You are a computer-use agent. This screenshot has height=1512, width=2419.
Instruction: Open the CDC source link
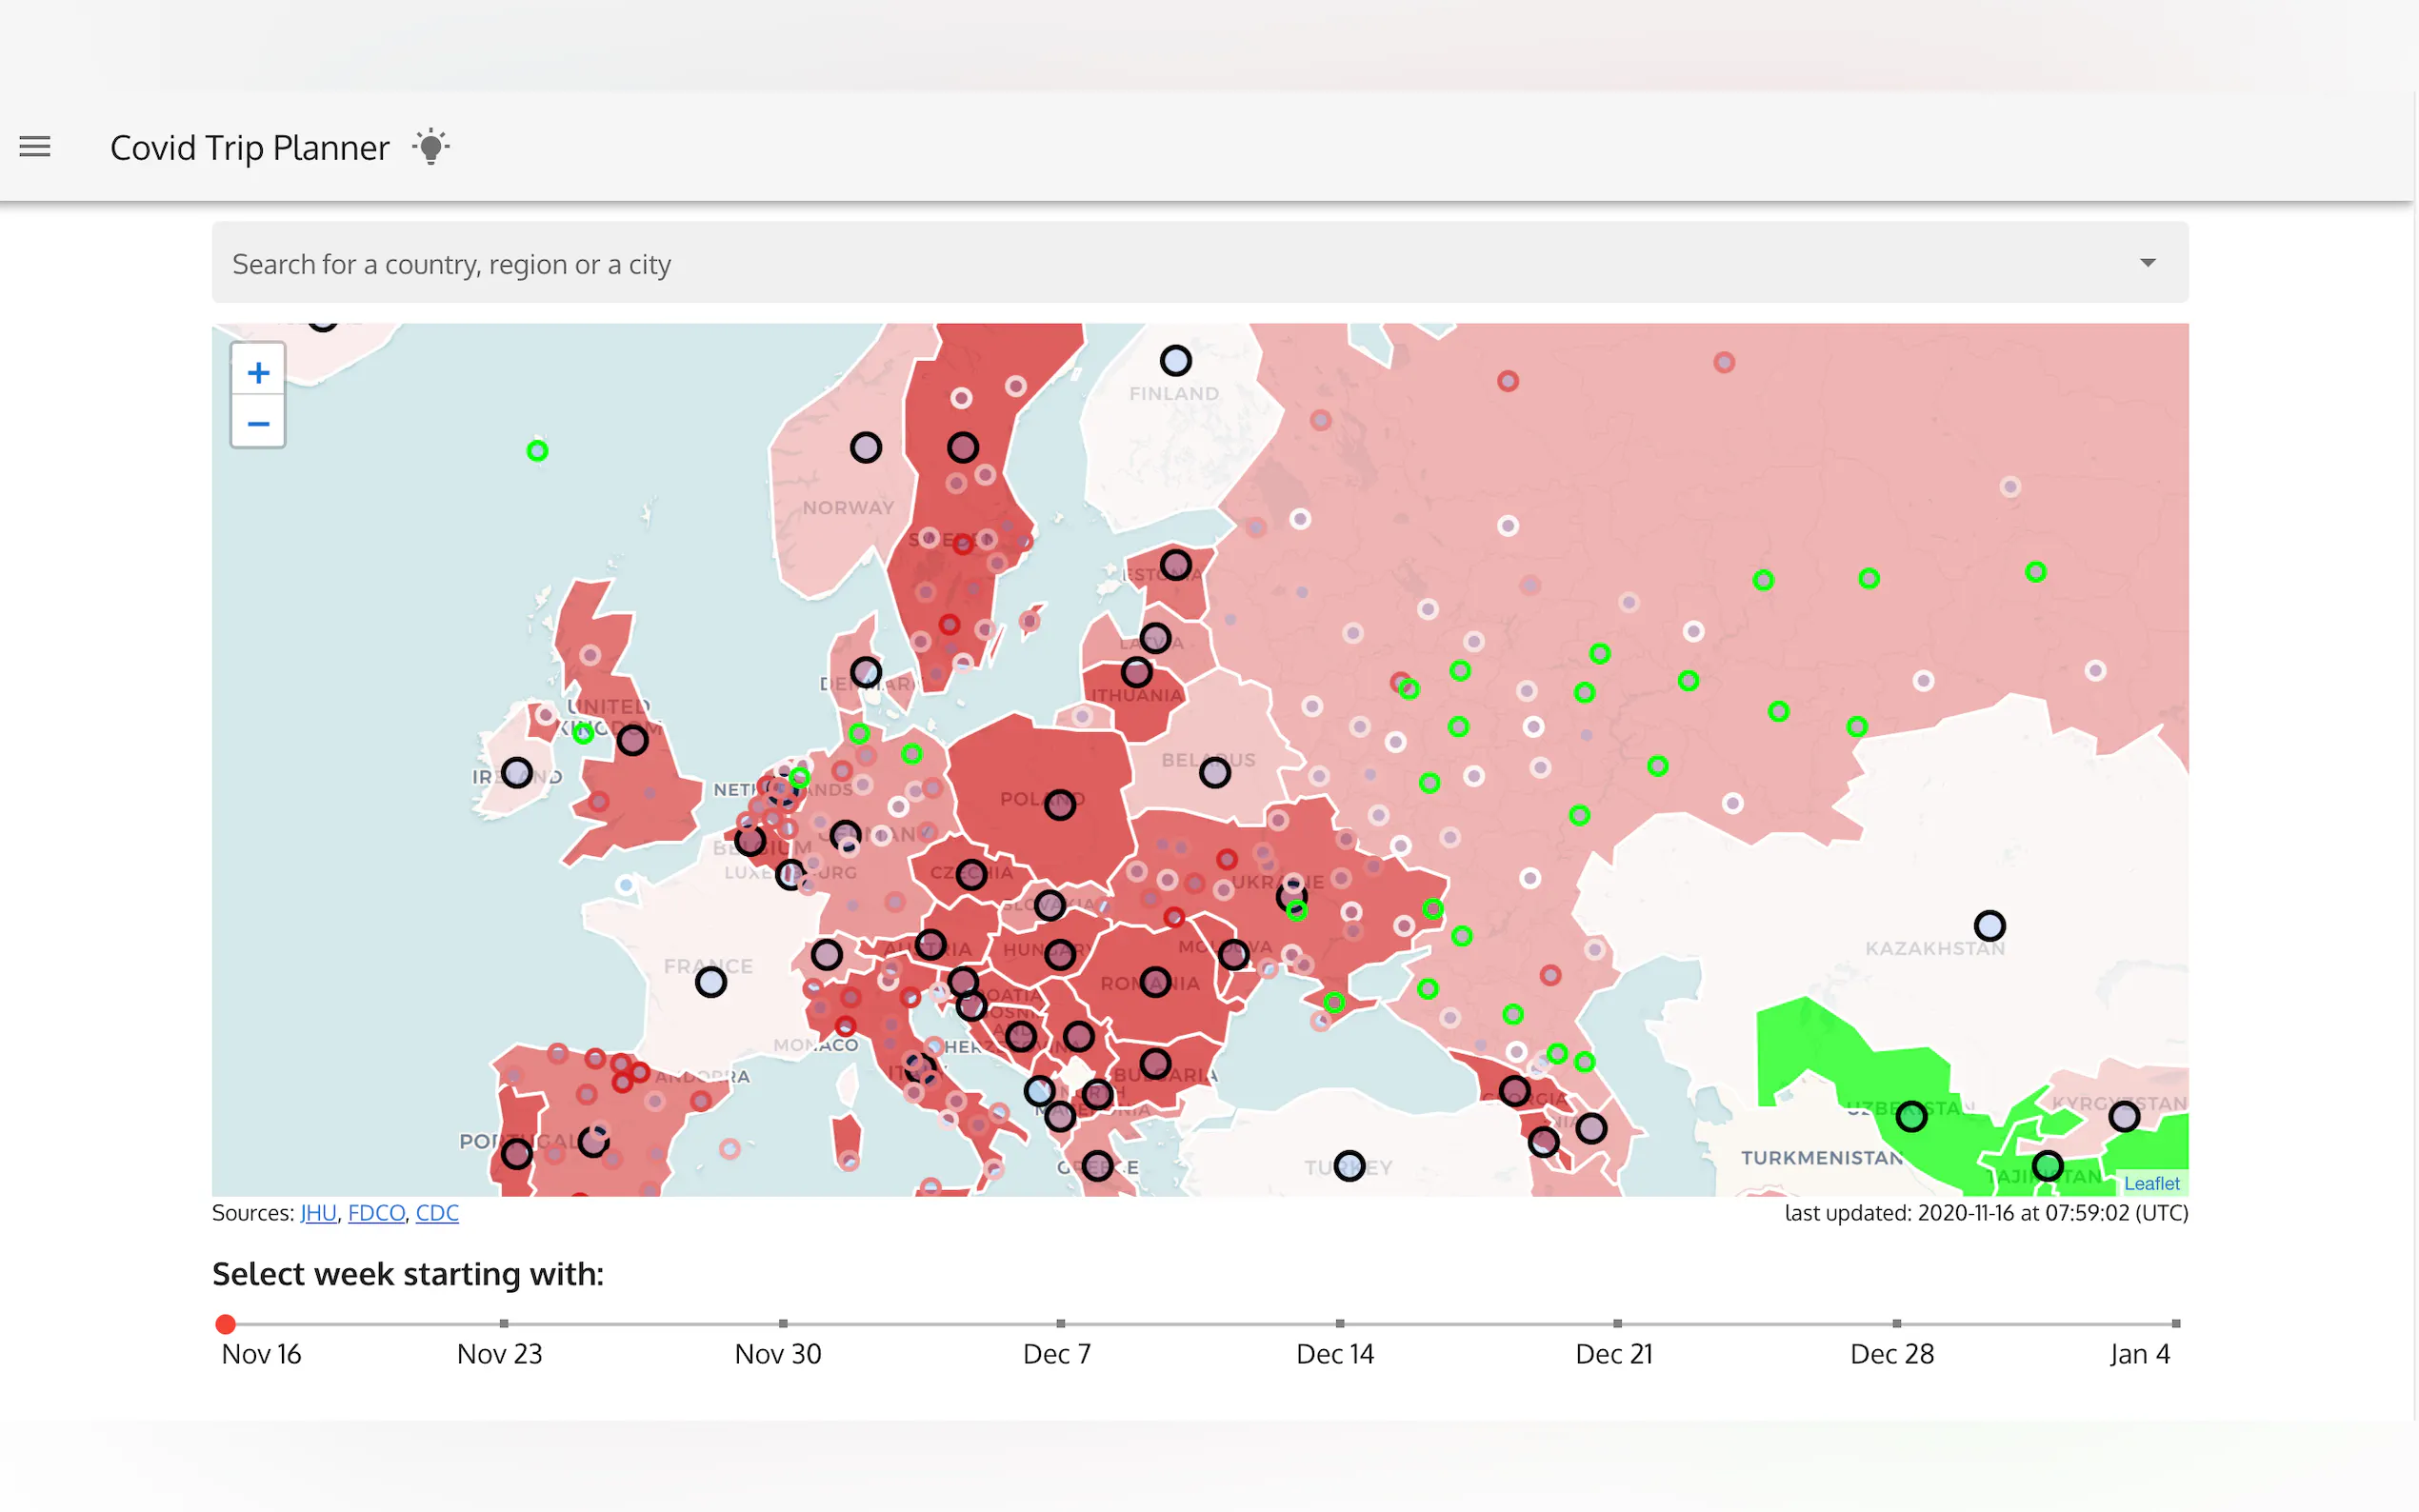[437, 1213]
